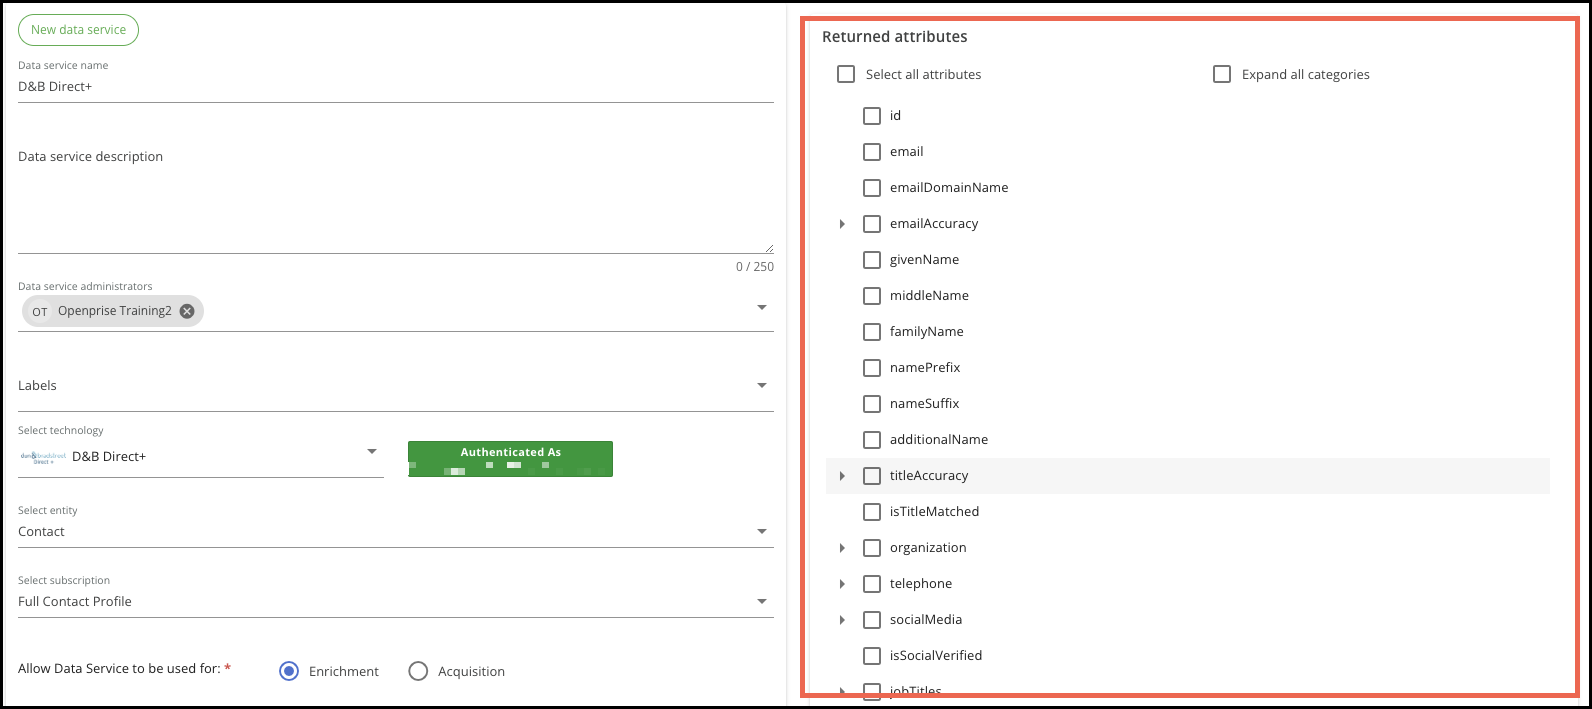Tick the emailDomainName checkbox

[872, 188]
